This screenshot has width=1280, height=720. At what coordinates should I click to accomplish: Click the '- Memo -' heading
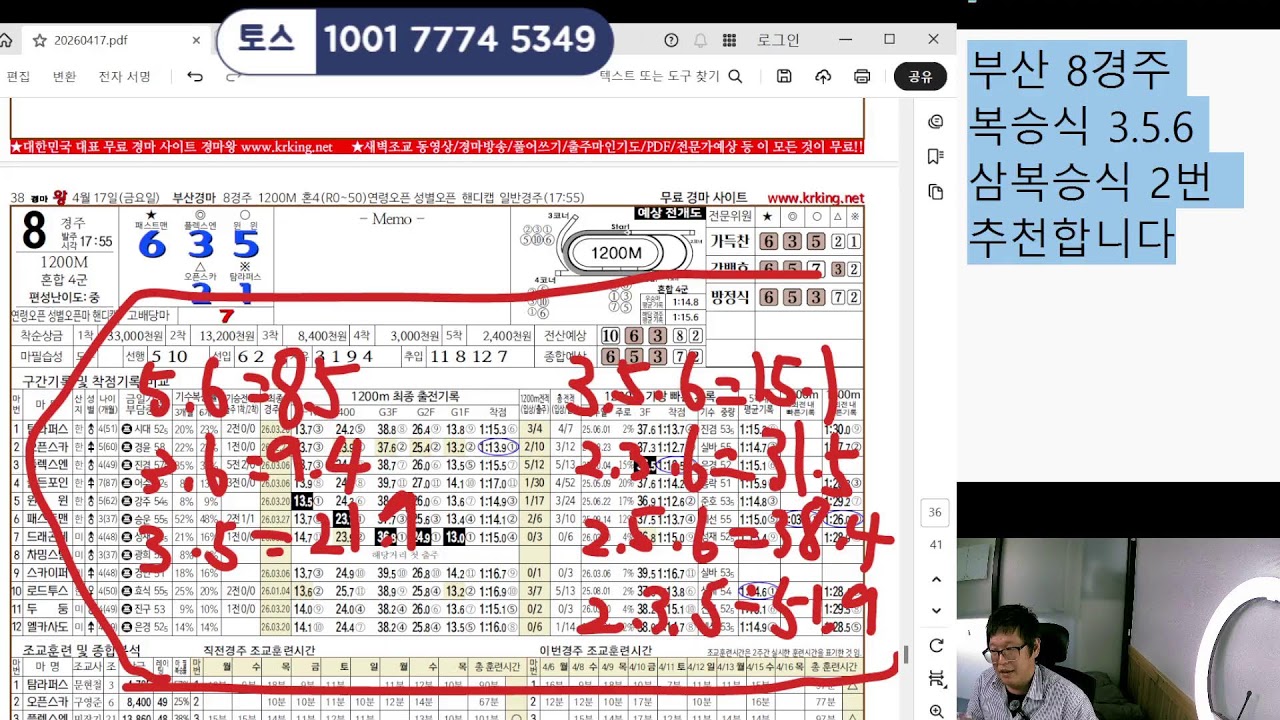point(391,219)
